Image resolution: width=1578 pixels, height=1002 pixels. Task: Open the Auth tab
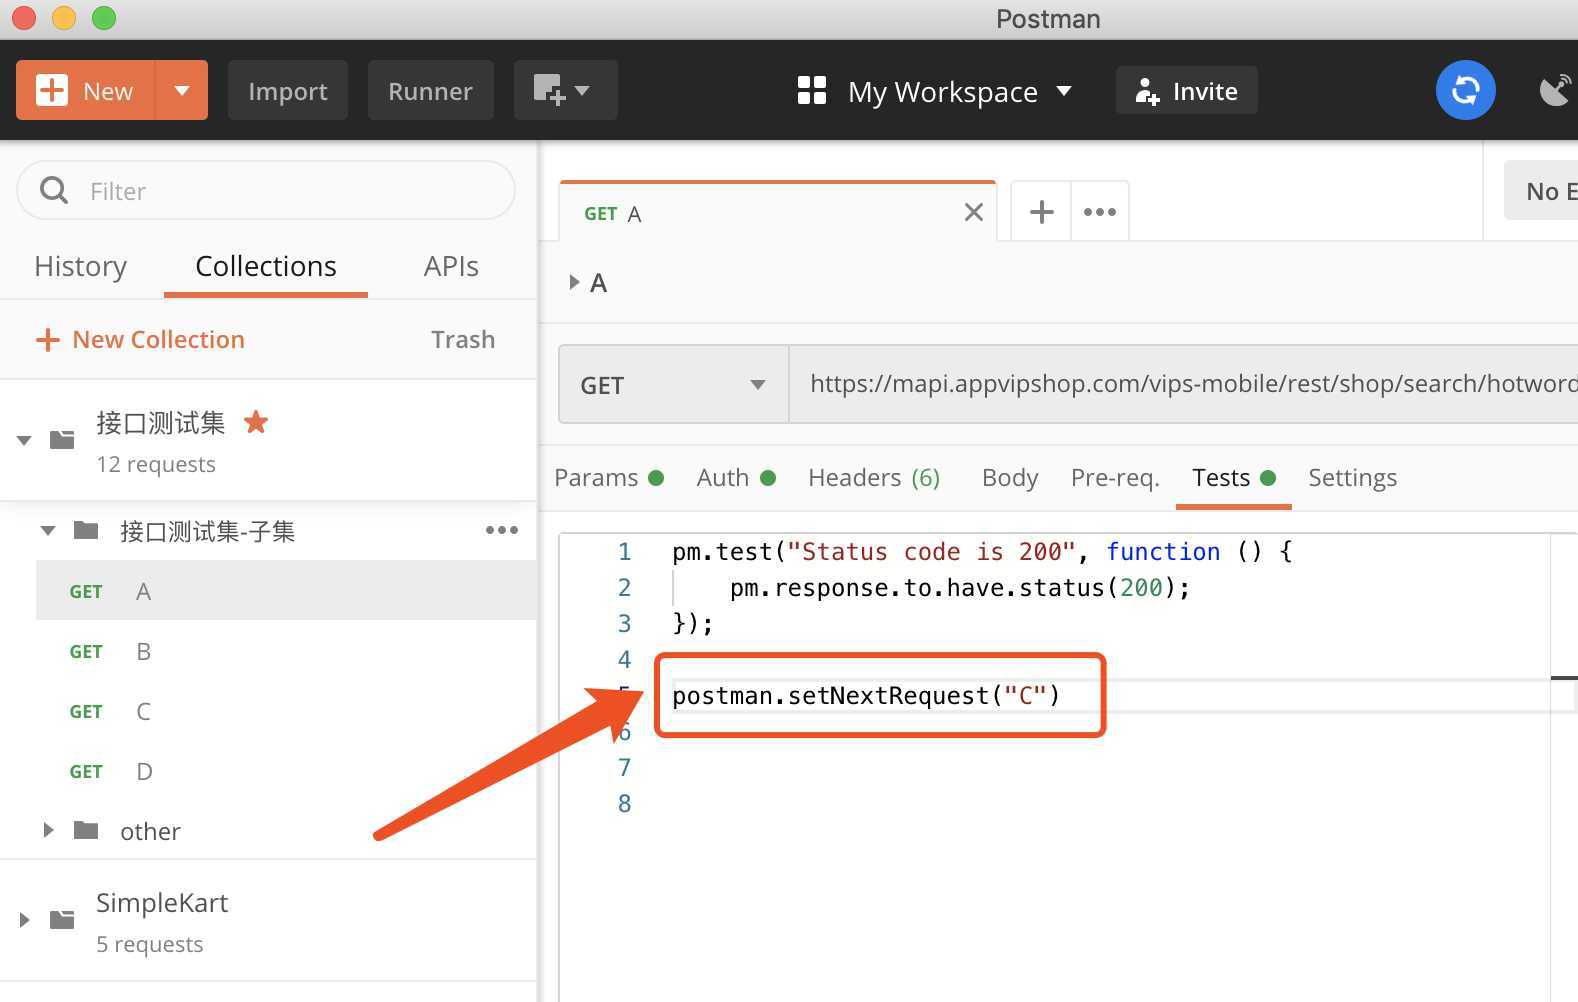[736, 478]
